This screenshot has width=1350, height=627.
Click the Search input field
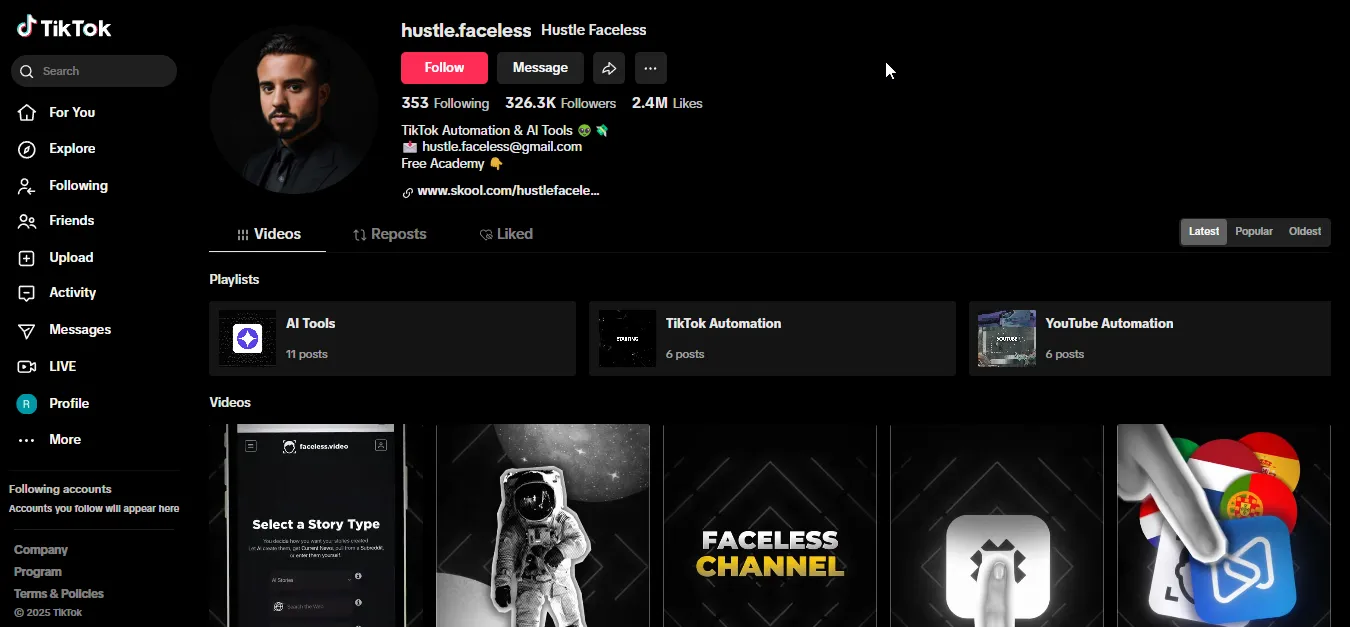pos(94,71)
